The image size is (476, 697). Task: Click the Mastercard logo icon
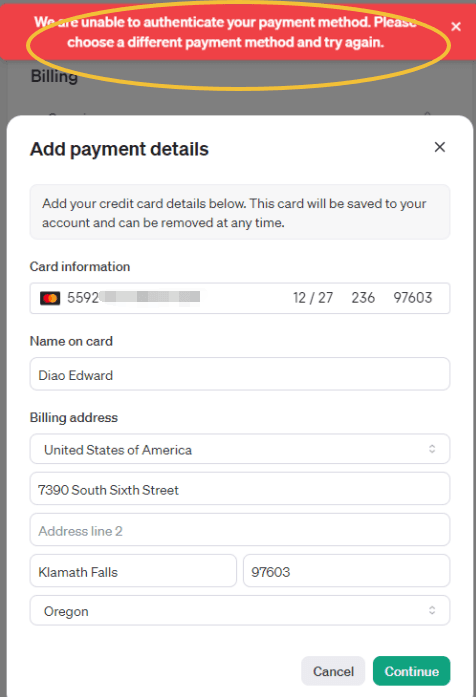click(50, 298)
